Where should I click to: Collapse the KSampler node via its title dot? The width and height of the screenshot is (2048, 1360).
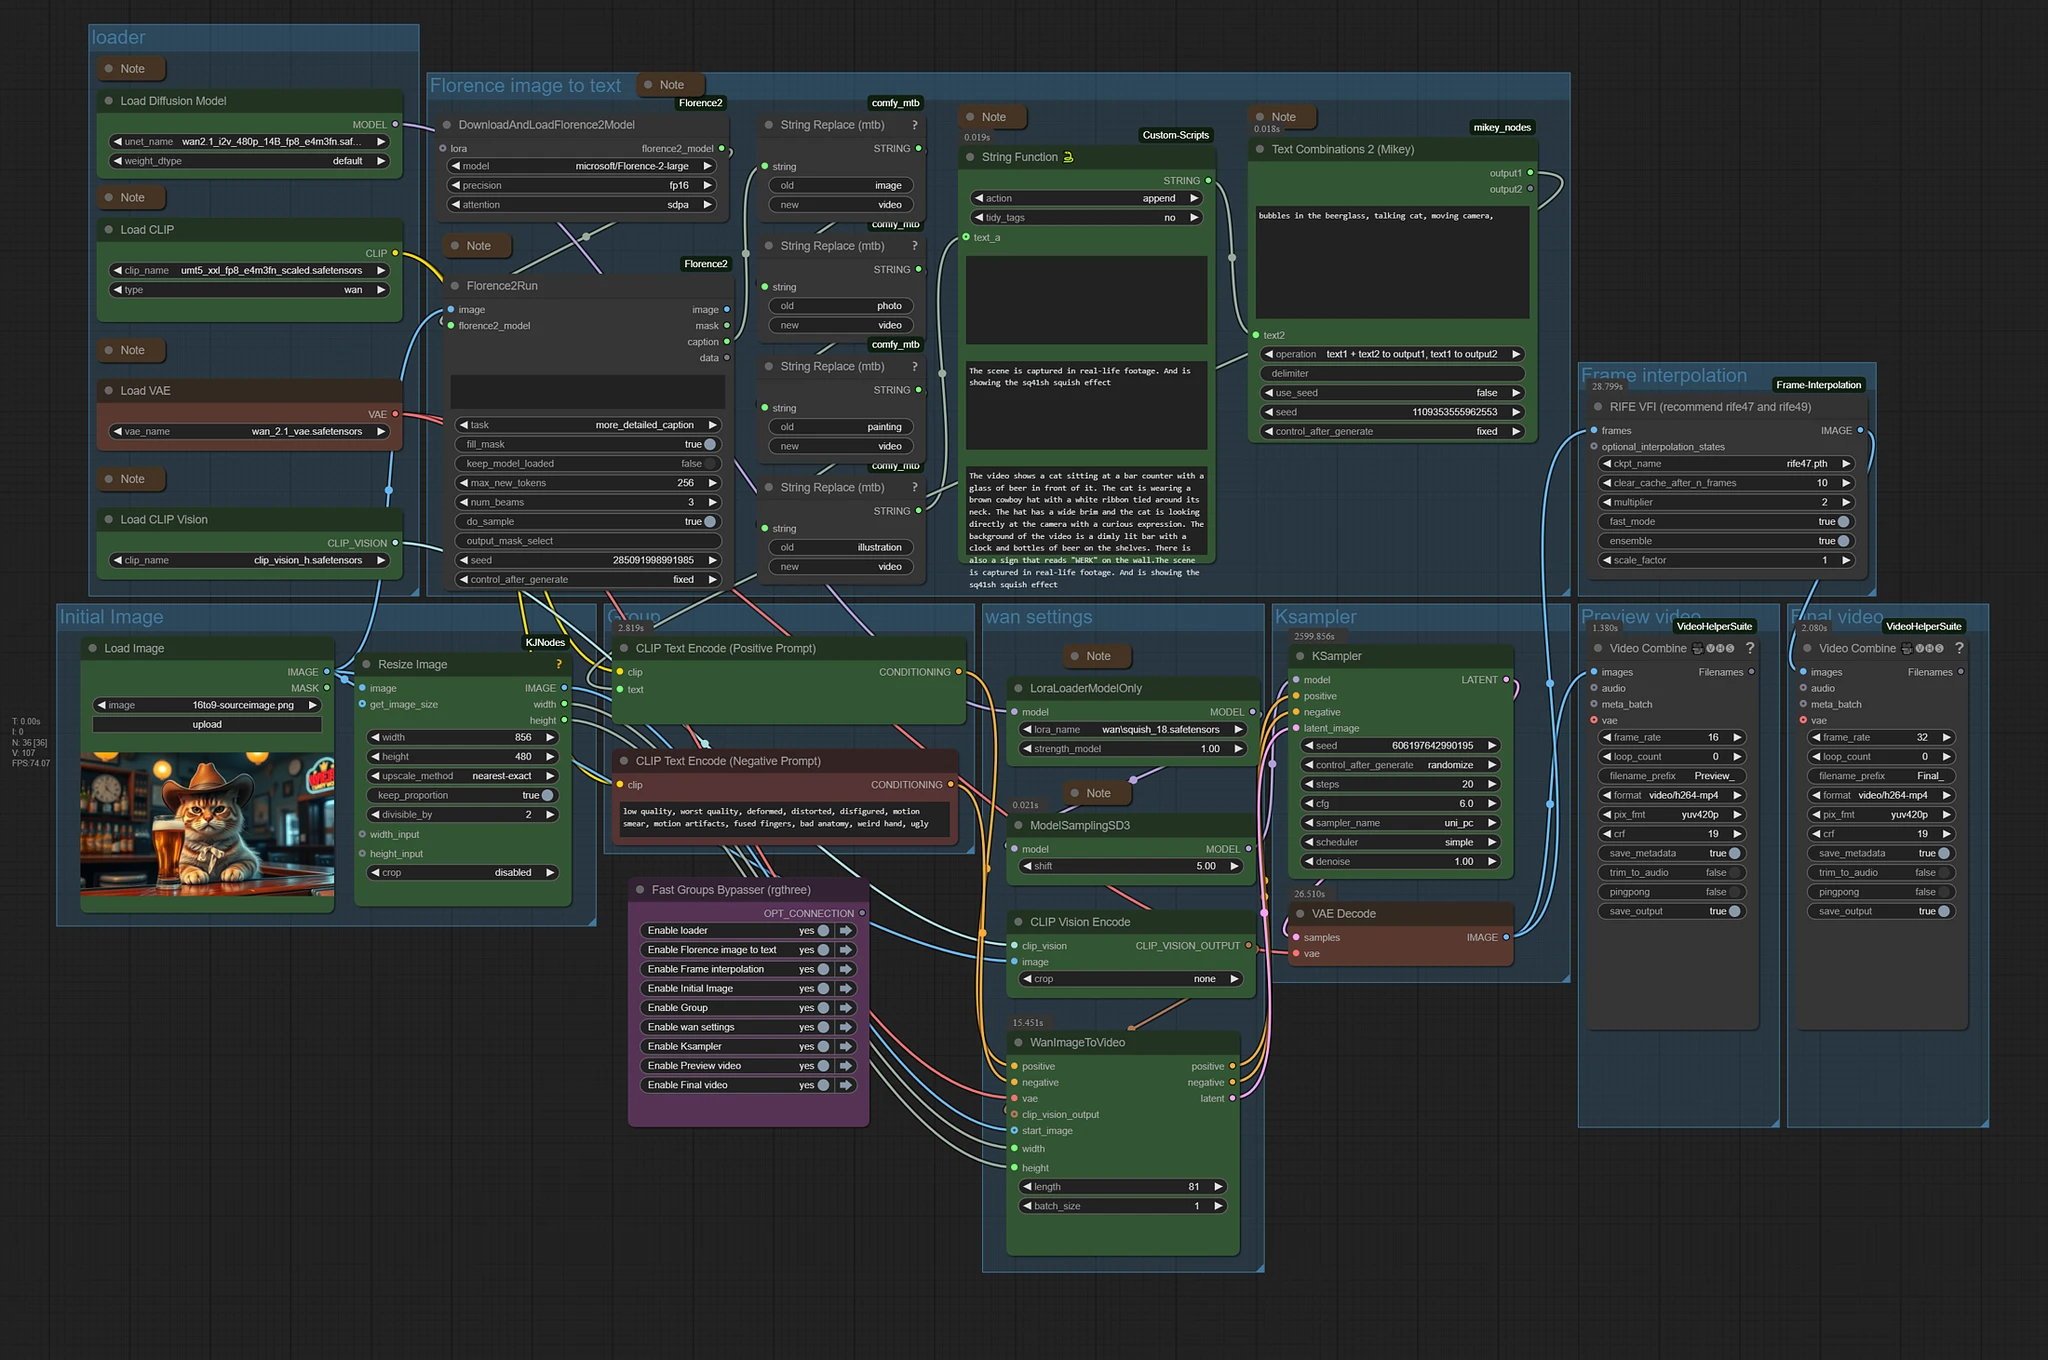1300,656
